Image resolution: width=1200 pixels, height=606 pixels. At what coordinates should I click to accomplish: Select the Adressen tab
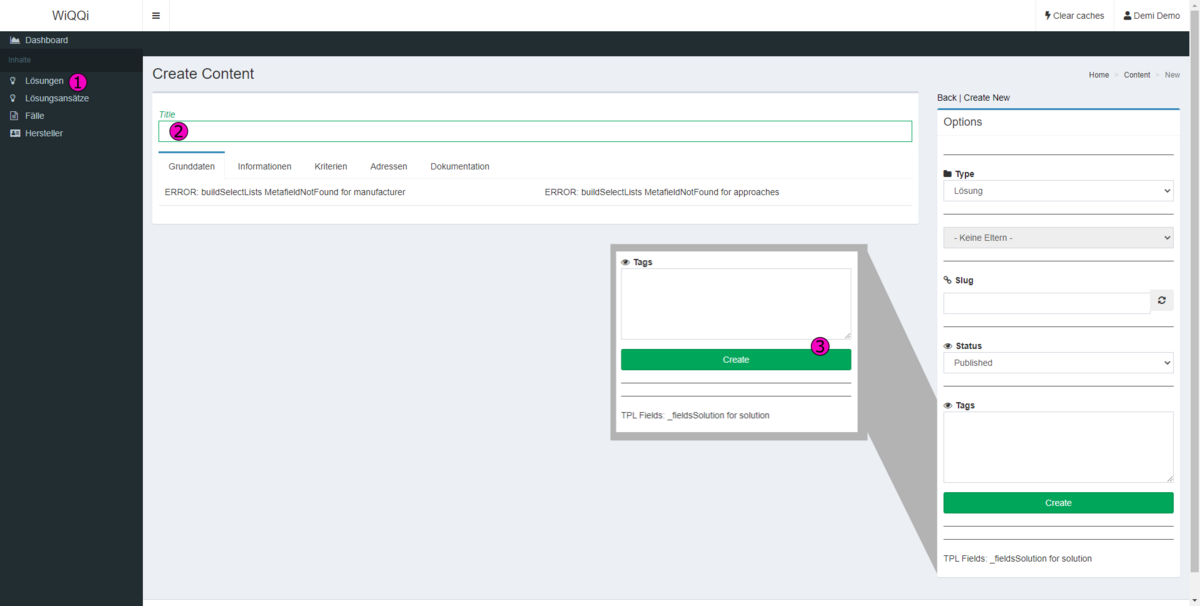[x=388, y=166]
